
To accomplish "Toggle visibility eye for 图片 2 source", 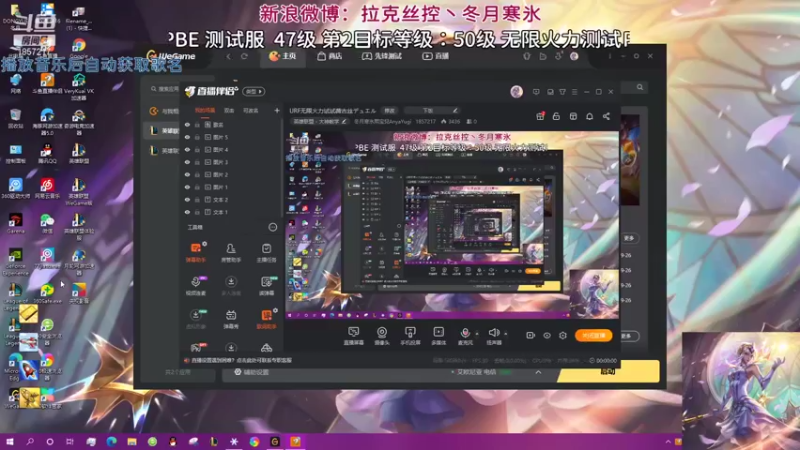I will pos(187,174).
